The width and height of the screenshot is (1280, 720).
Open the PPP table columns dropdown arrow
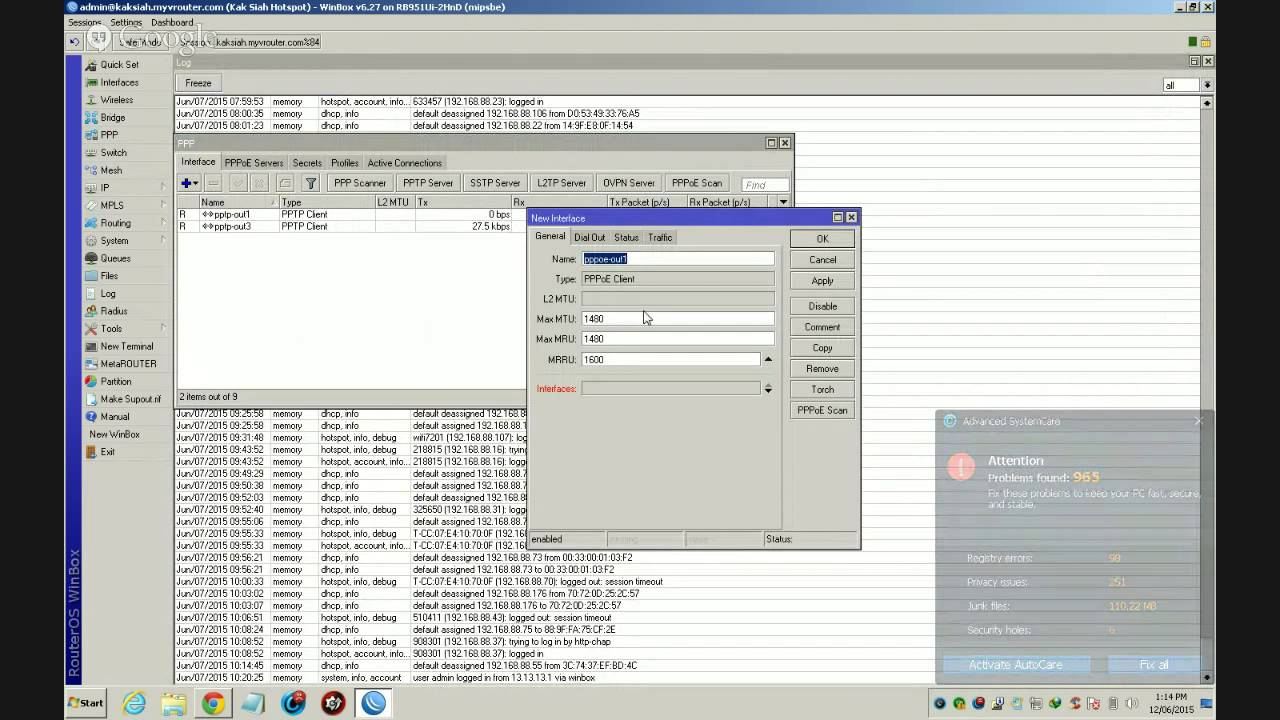[783, 202]
